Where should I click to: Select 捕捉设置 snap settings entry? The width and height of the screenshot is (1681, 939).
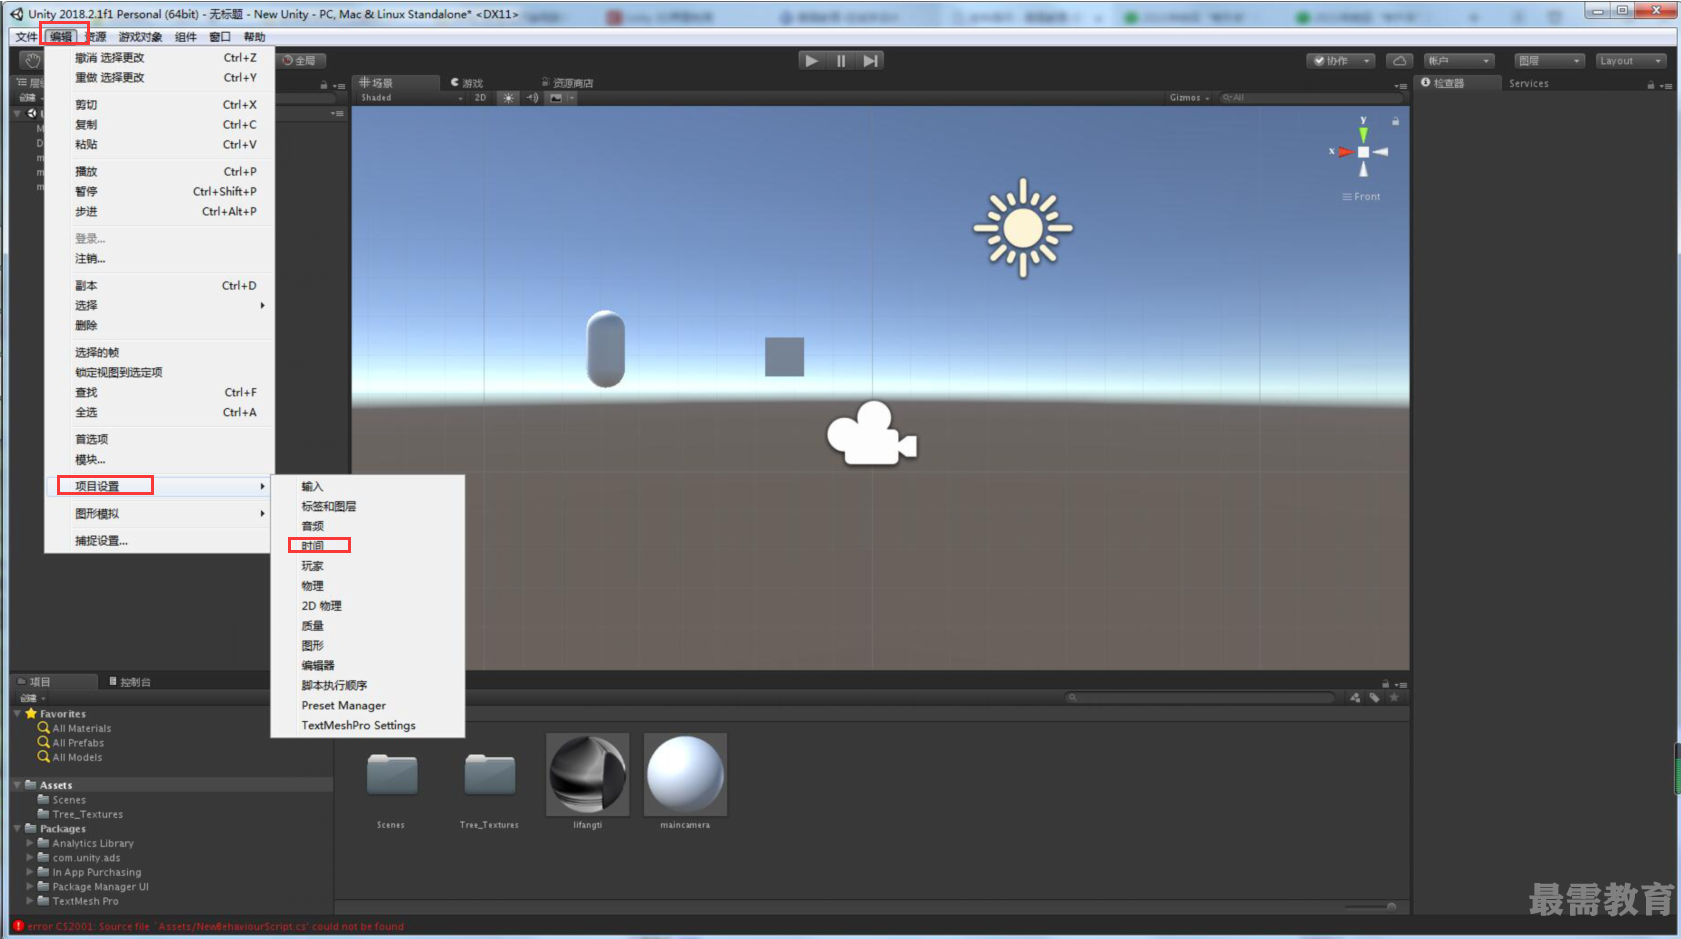[159, 541]
